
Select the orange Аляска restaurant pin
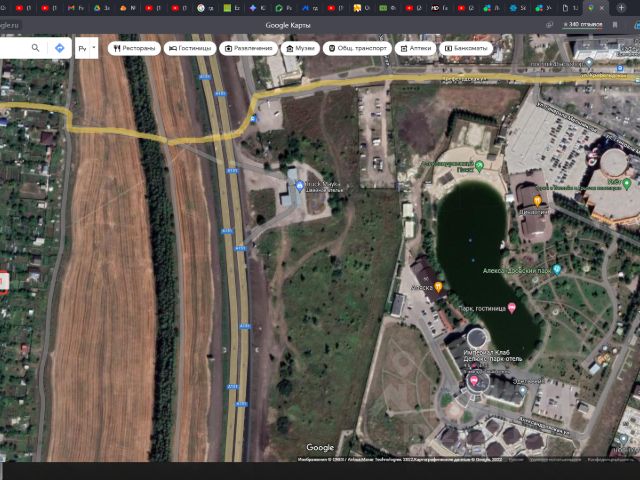tap(437, 287)
